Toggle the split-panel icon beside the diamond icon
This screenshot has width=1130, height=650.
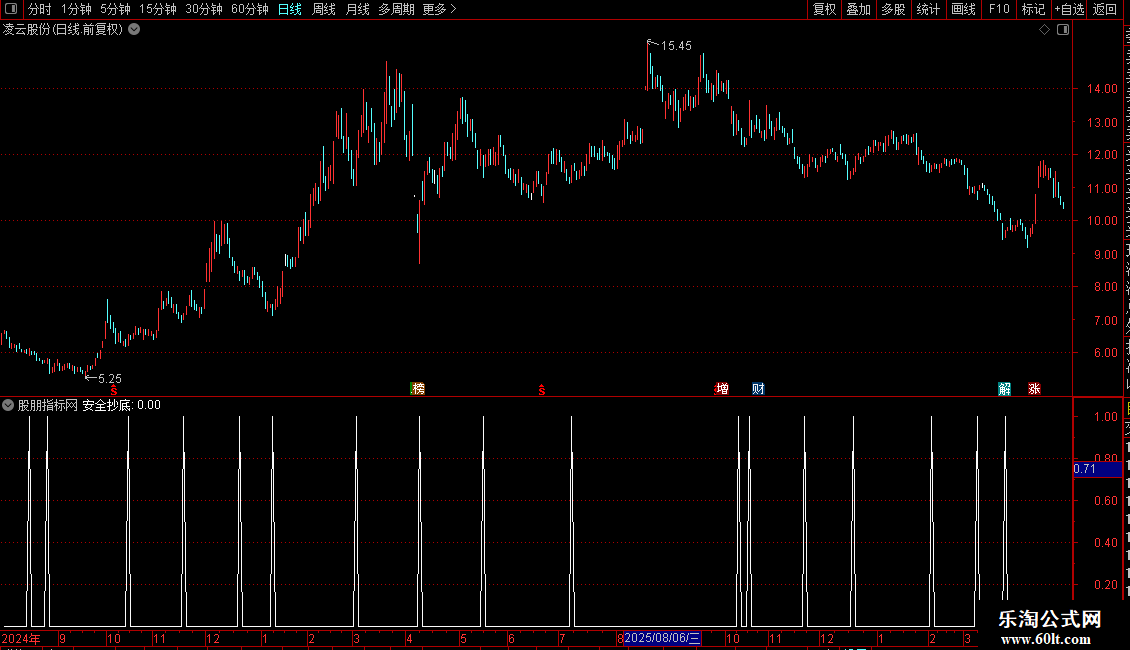pyautogui.click(x=1063, y=30)
